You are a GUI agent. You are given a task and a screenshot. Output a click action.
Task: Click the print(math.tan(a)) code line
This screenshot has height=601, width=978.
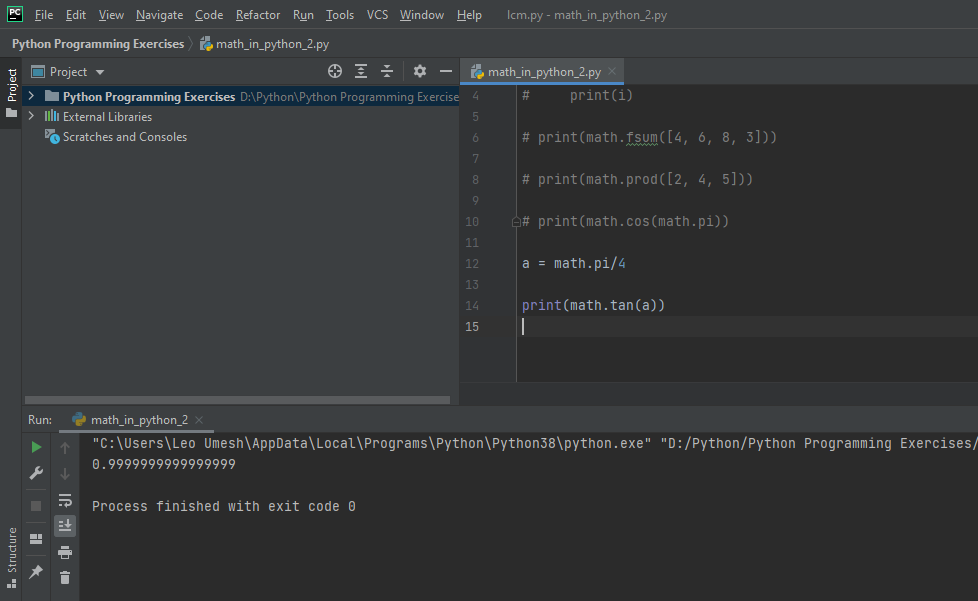[x=593, y=305]
